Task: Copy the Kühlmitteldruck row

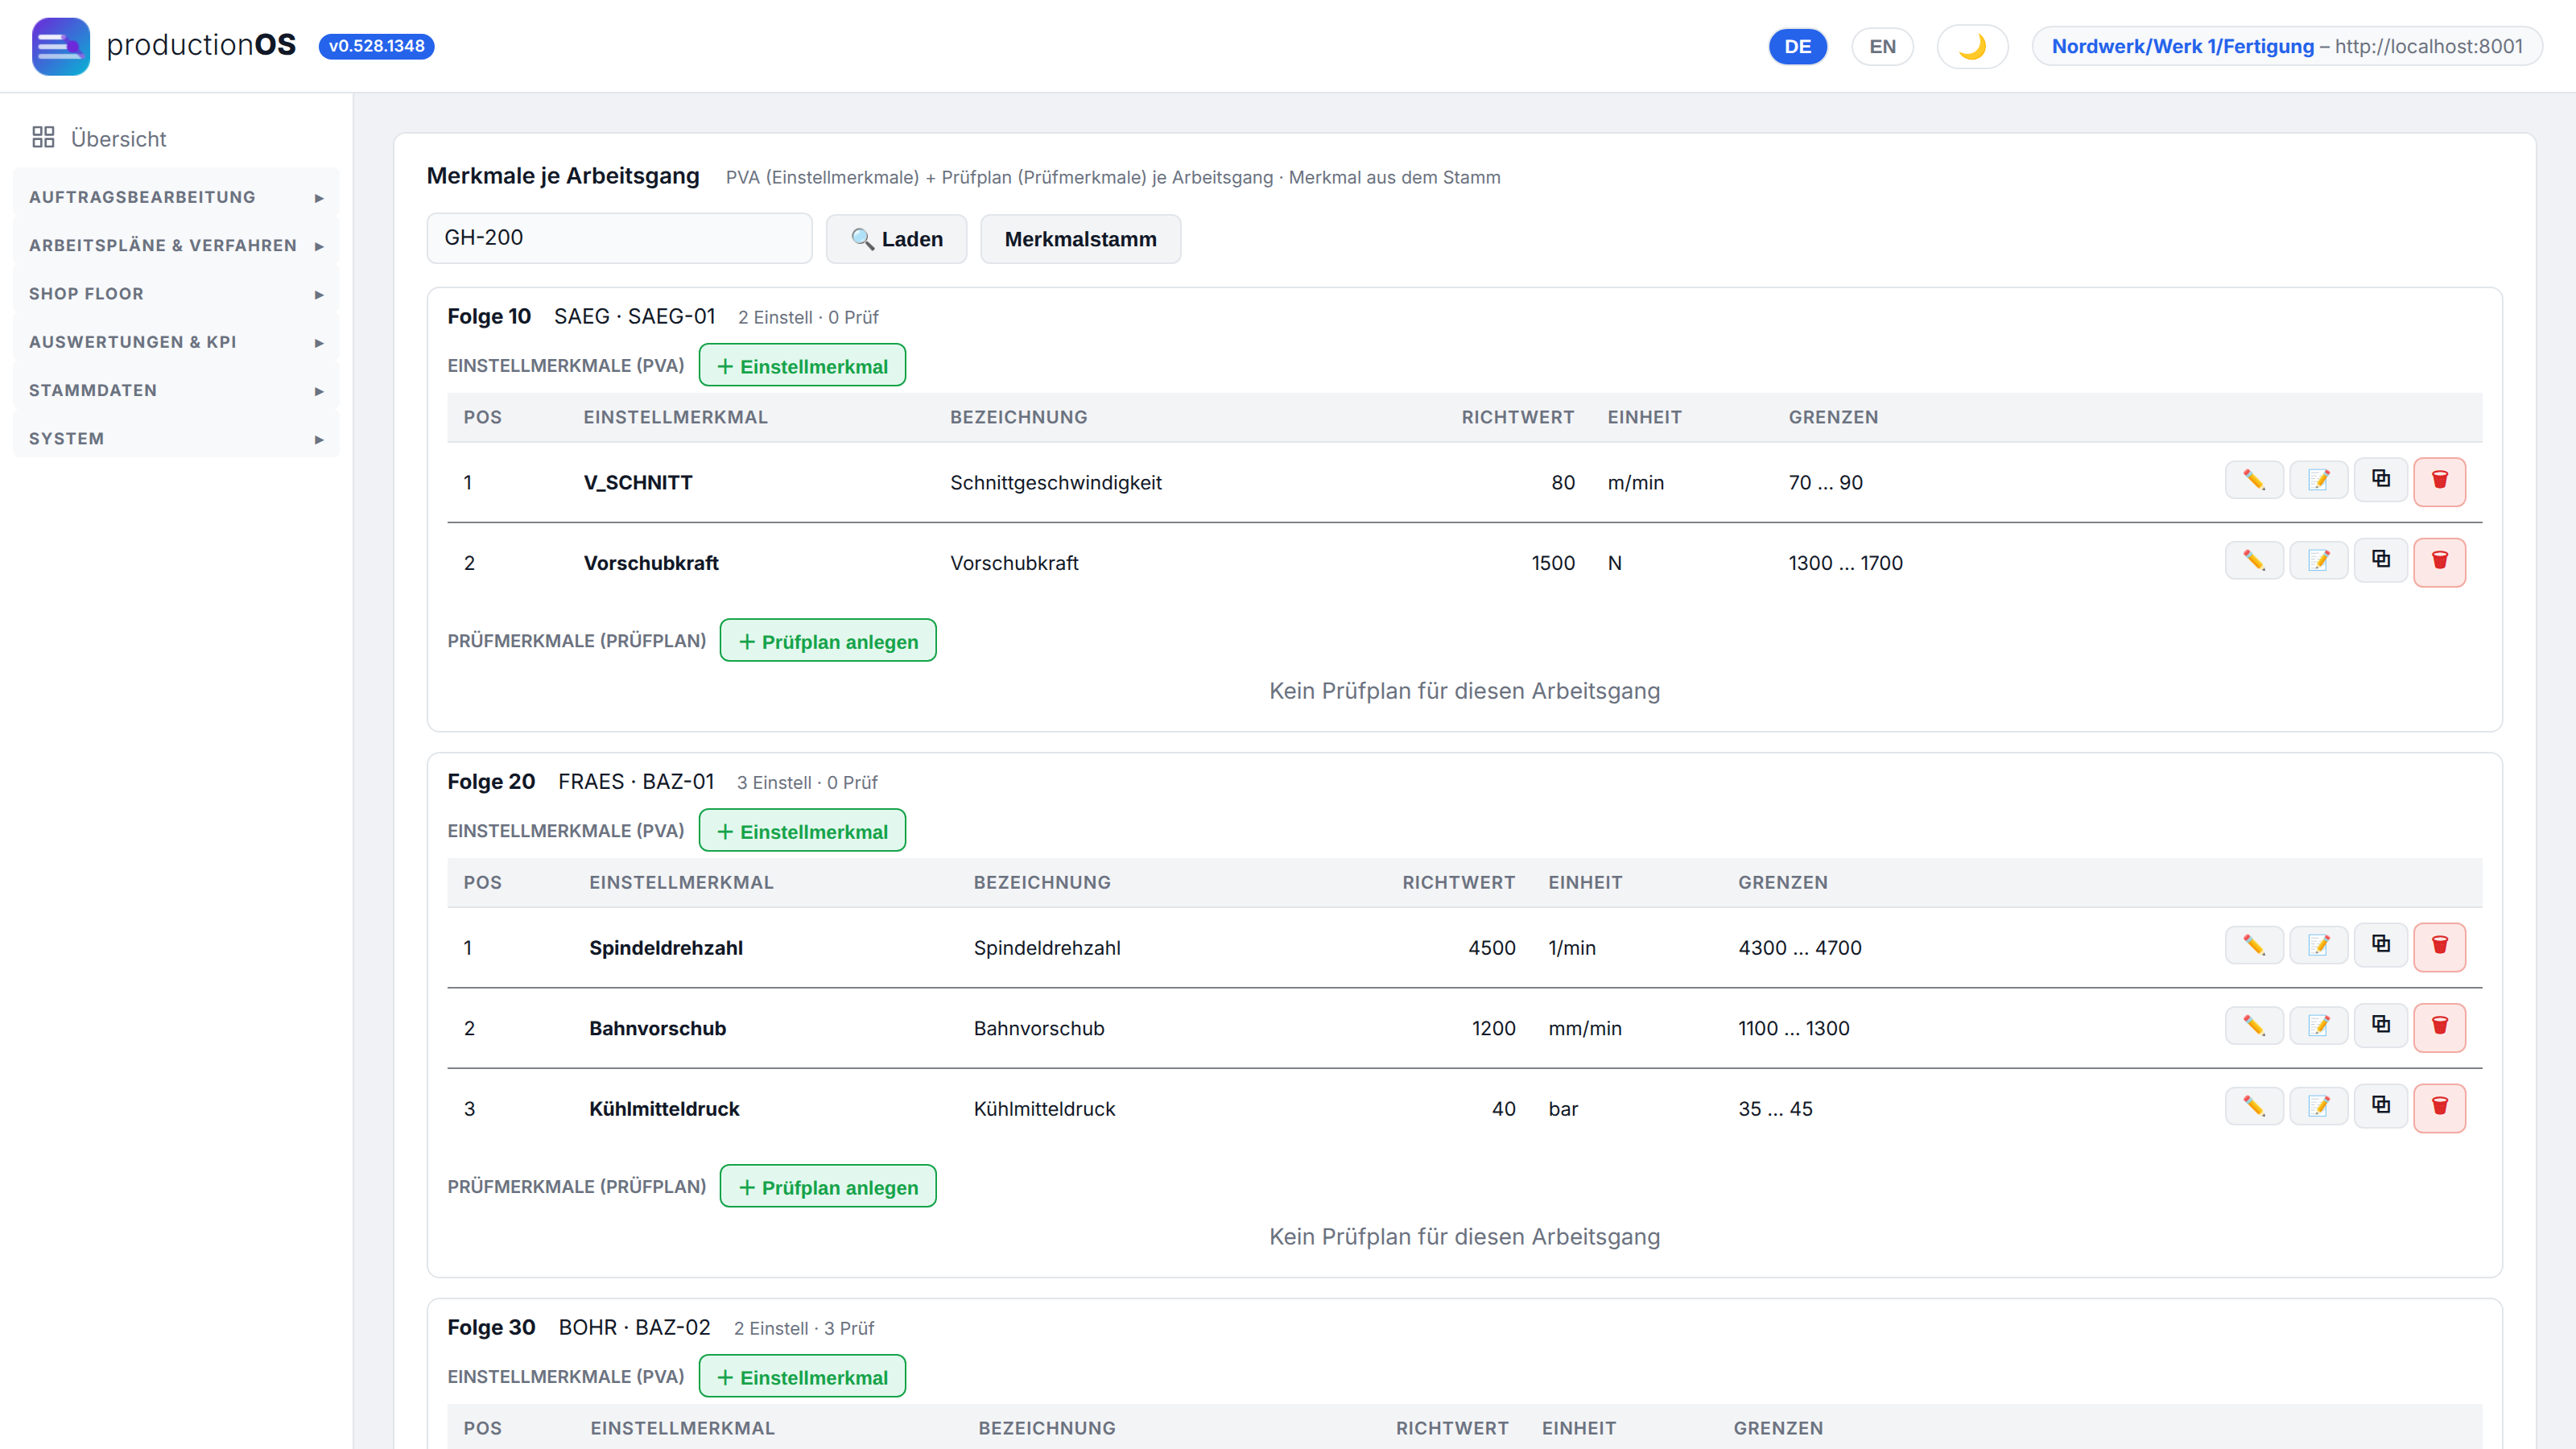Action: point(2381,1105)
